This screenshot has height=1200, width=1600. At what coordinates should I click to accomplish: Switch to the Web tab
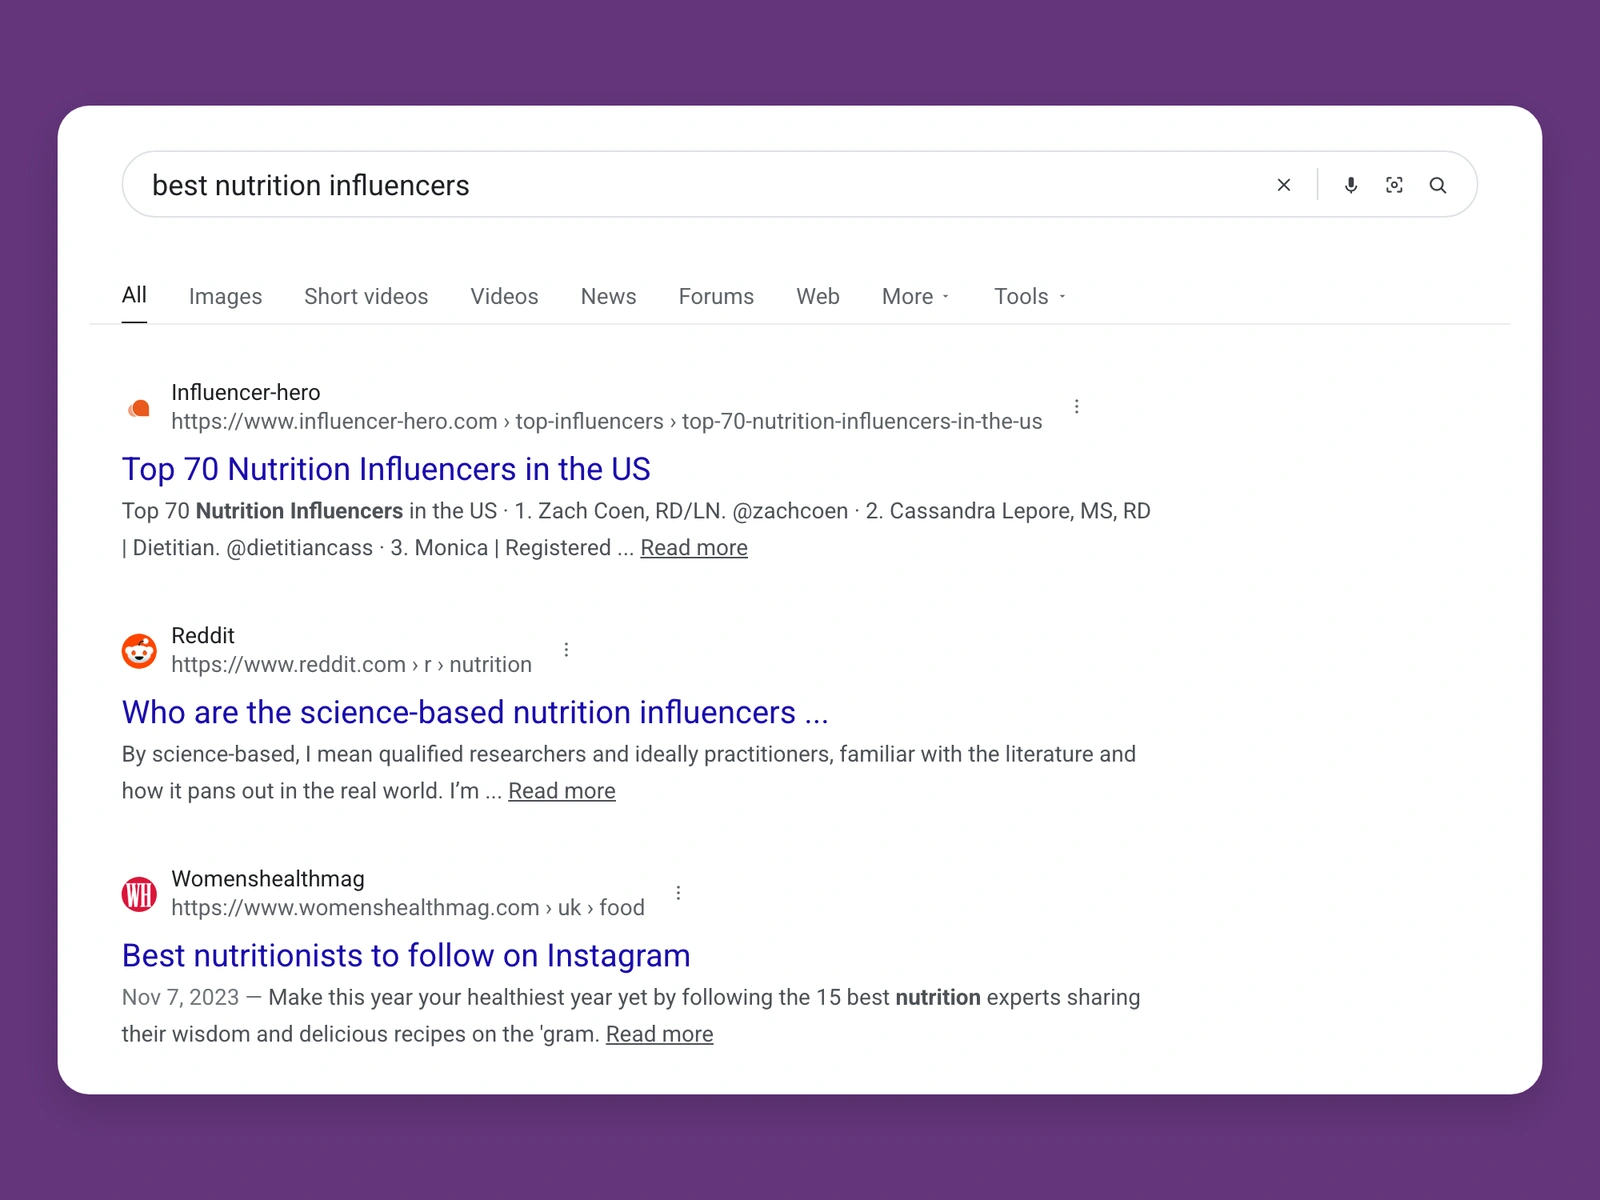point(818,296)
